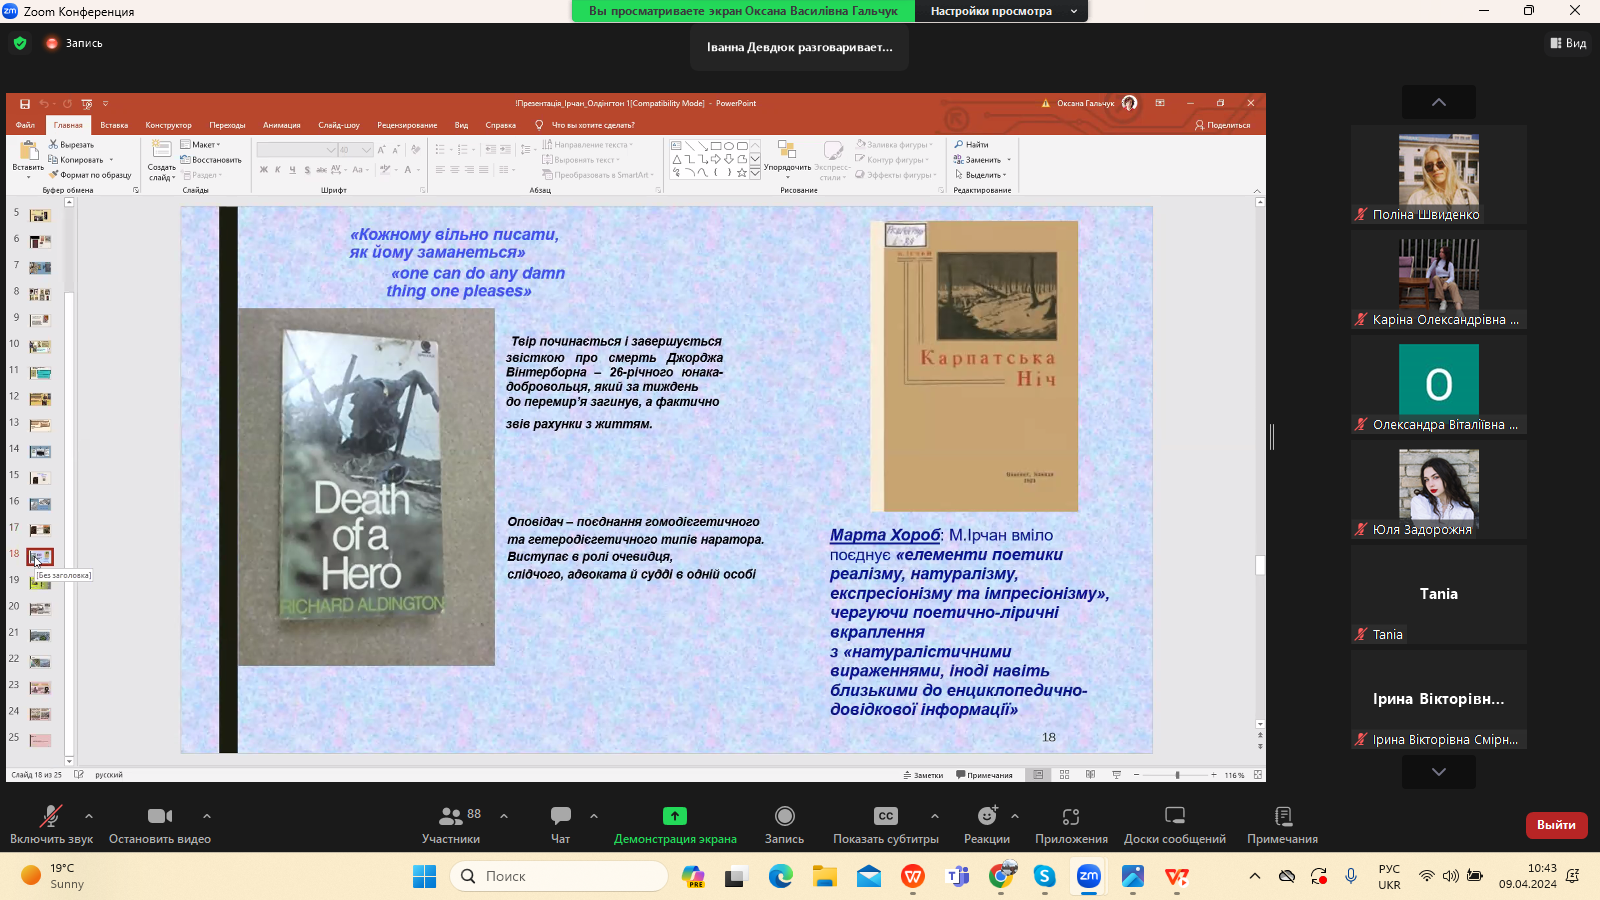
Task: Click the Windows search box Поиск
Action: pos(560,876)
